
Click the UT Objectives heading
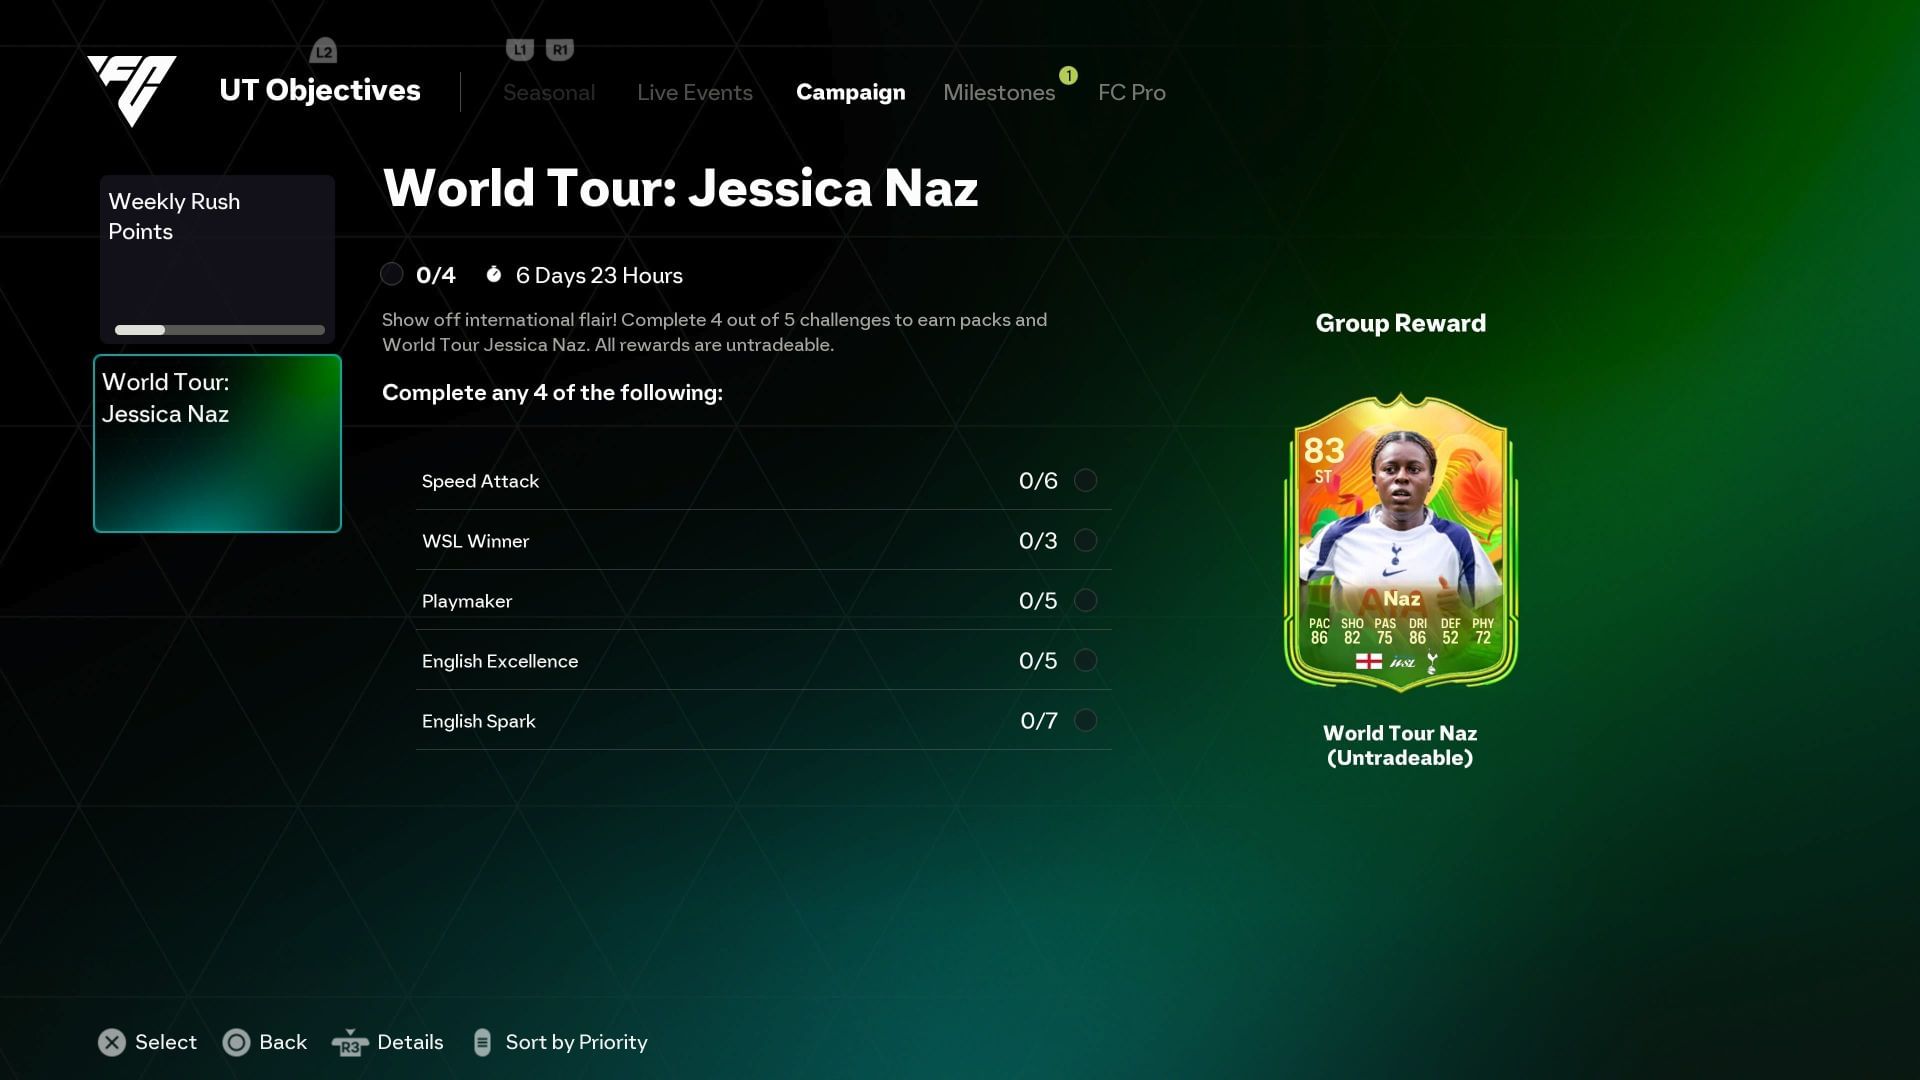(320, 90)
